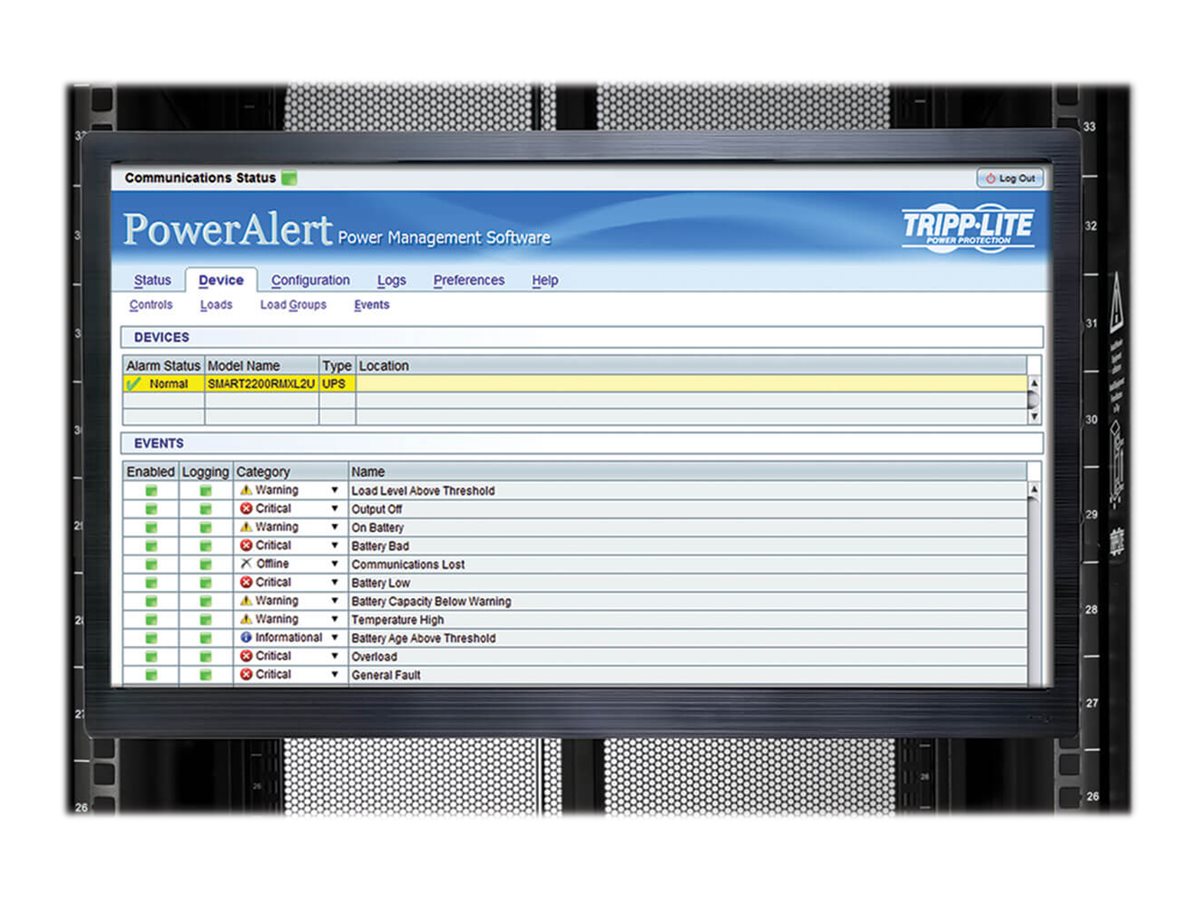Viewport: 1200px width, 900px height.
Task: Open the Logs tab
Action: coord(391,281)
